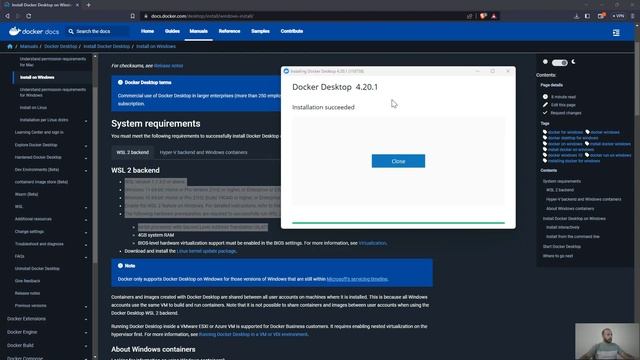The height and width of the screenshot is (360, 640).
Task: Click the search magnifier icon
Action: point(71,31)
